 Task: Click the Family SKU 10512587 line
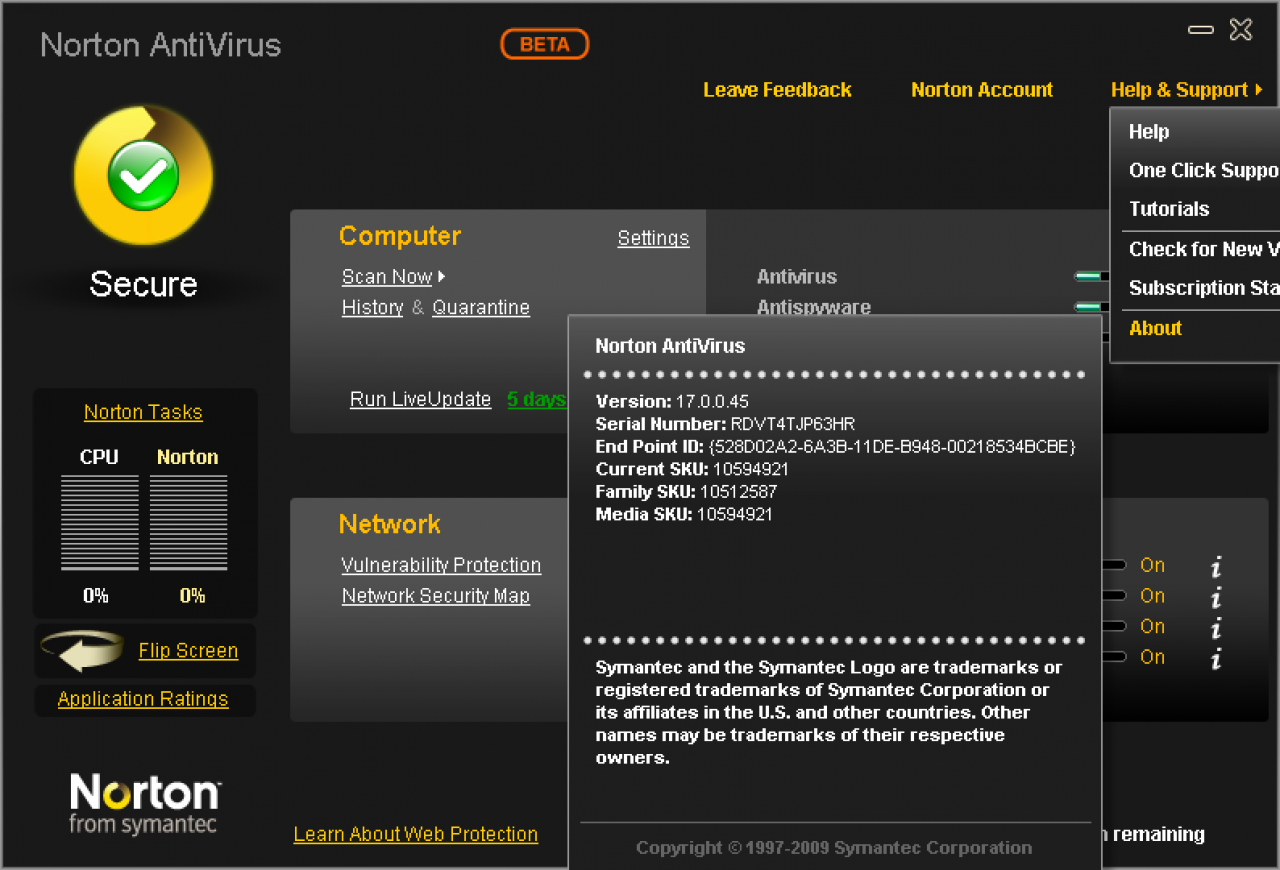686,492
